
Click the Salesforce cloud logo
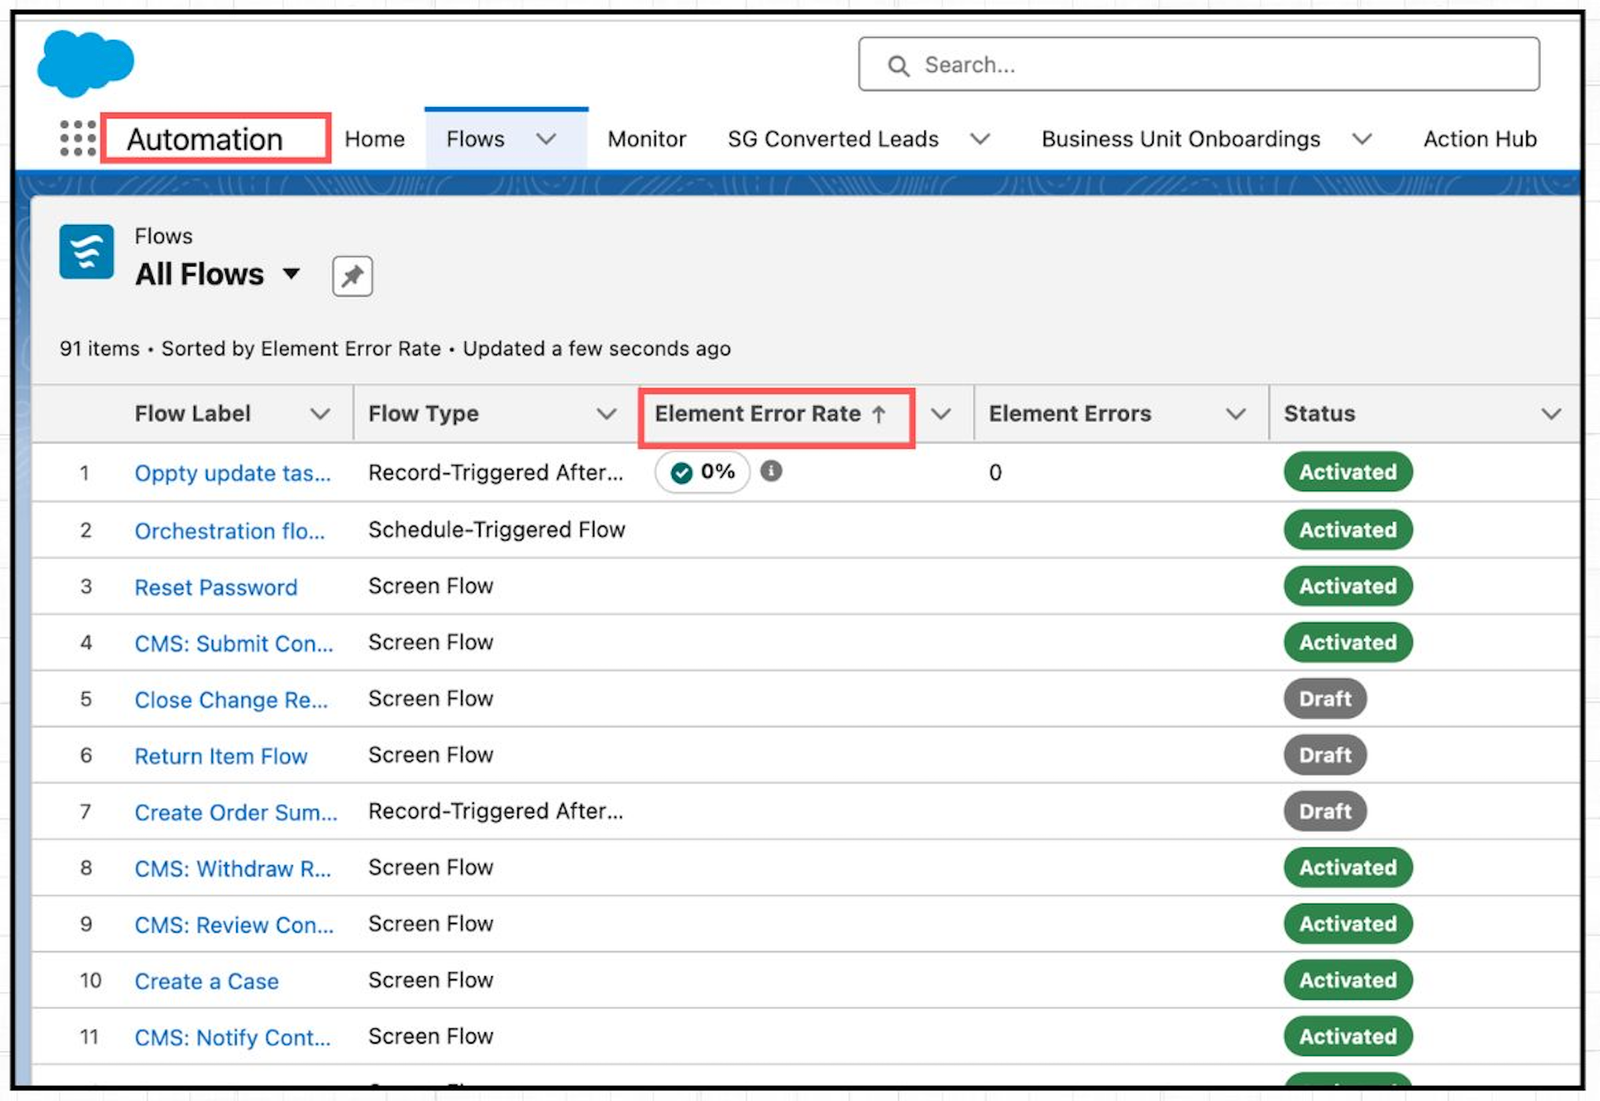coord(85,62)
